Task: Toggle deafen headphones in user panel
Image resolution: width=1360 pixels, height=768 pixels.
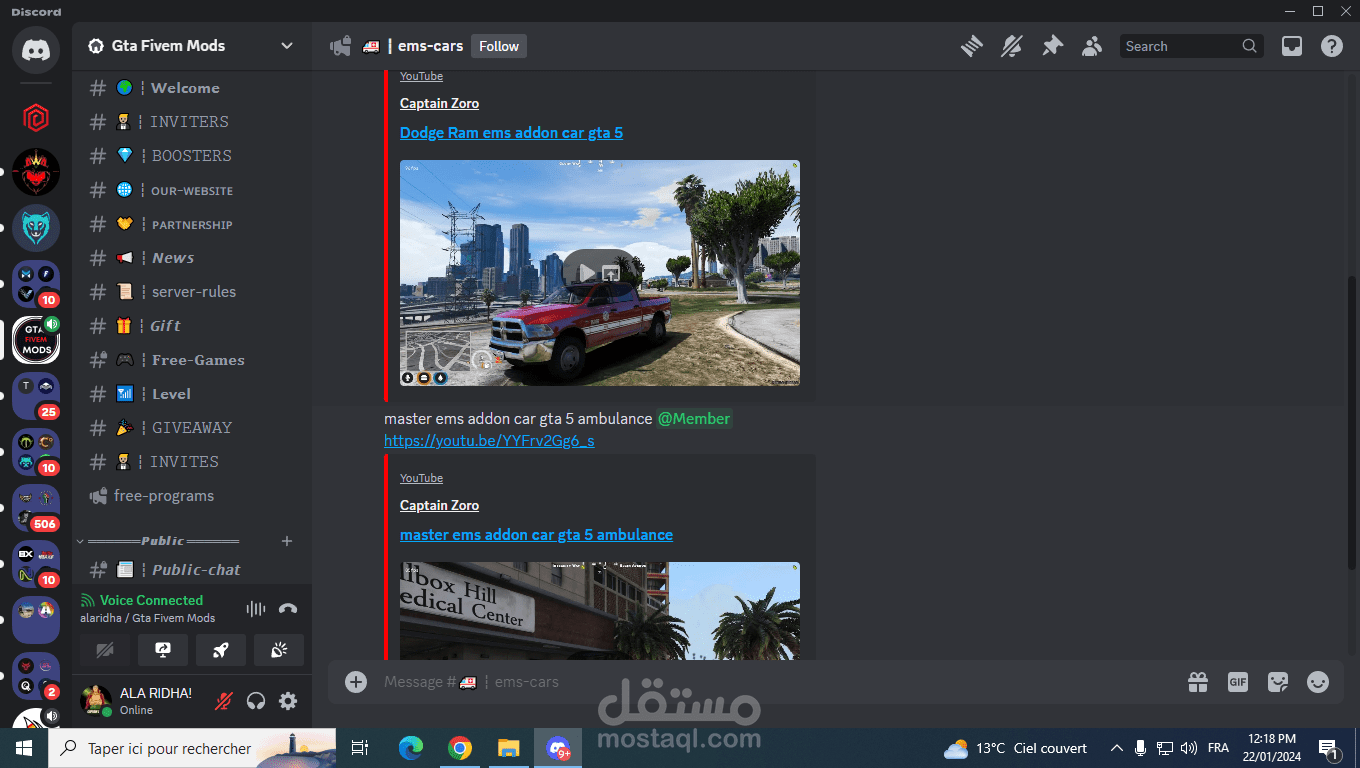Action: (256, 701)
